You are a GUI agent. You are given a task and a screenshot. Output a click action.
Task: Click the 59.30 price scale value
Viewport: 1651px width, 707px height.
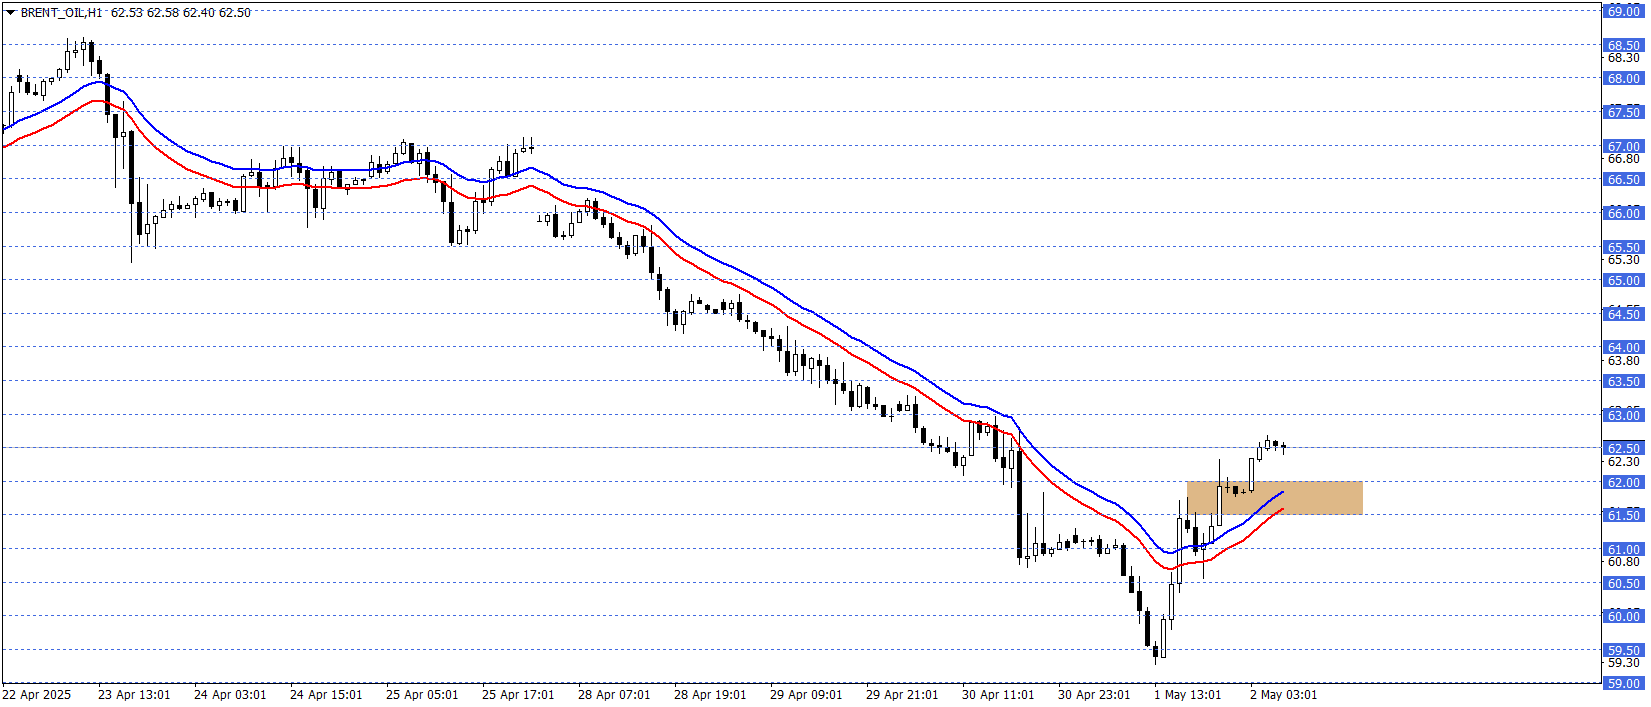[x=1623, y=663]
